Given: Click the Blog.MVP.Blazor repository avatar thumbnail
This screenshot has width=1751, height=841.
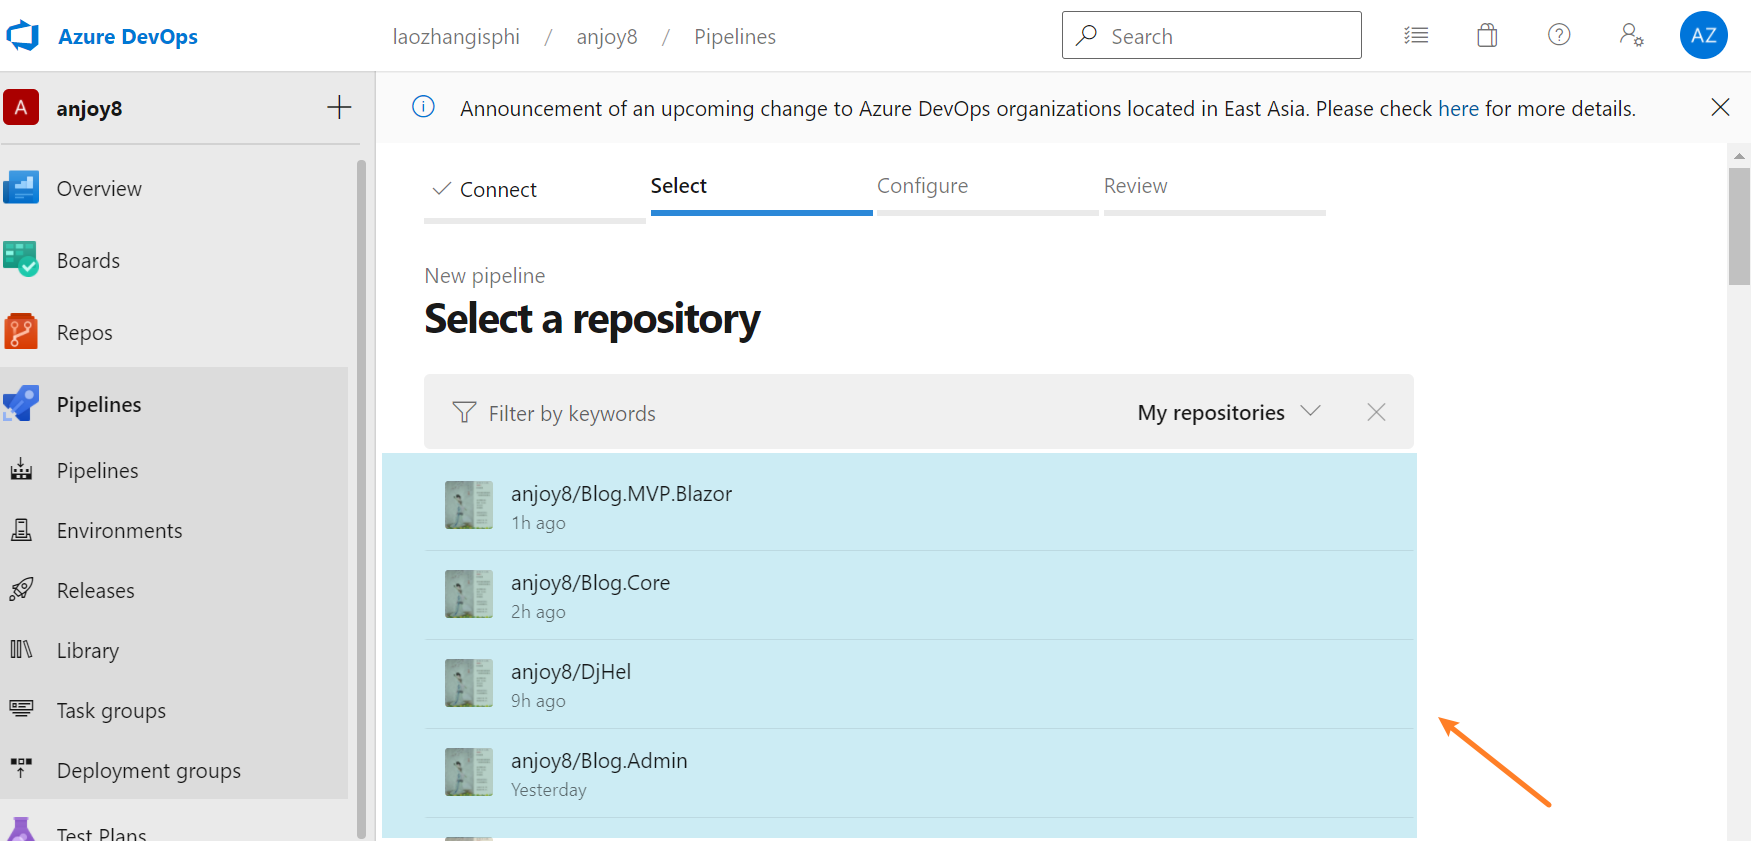Looking at the screenshot, I should coord(469,505).
